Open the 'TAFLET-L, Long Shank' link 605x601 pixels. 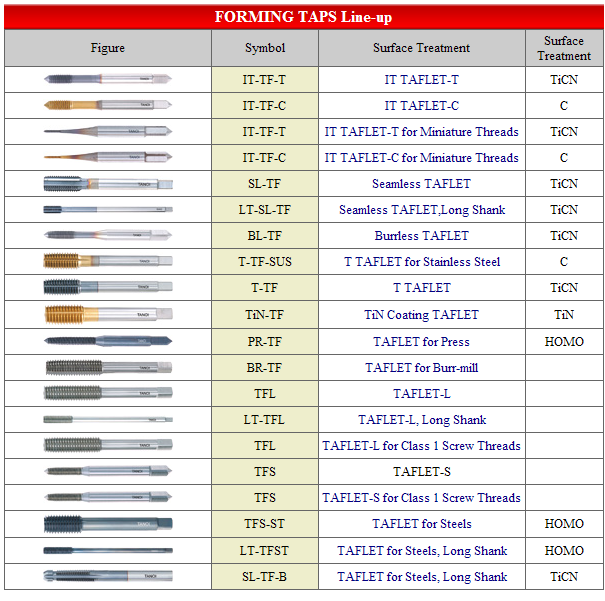coord(422,420)
